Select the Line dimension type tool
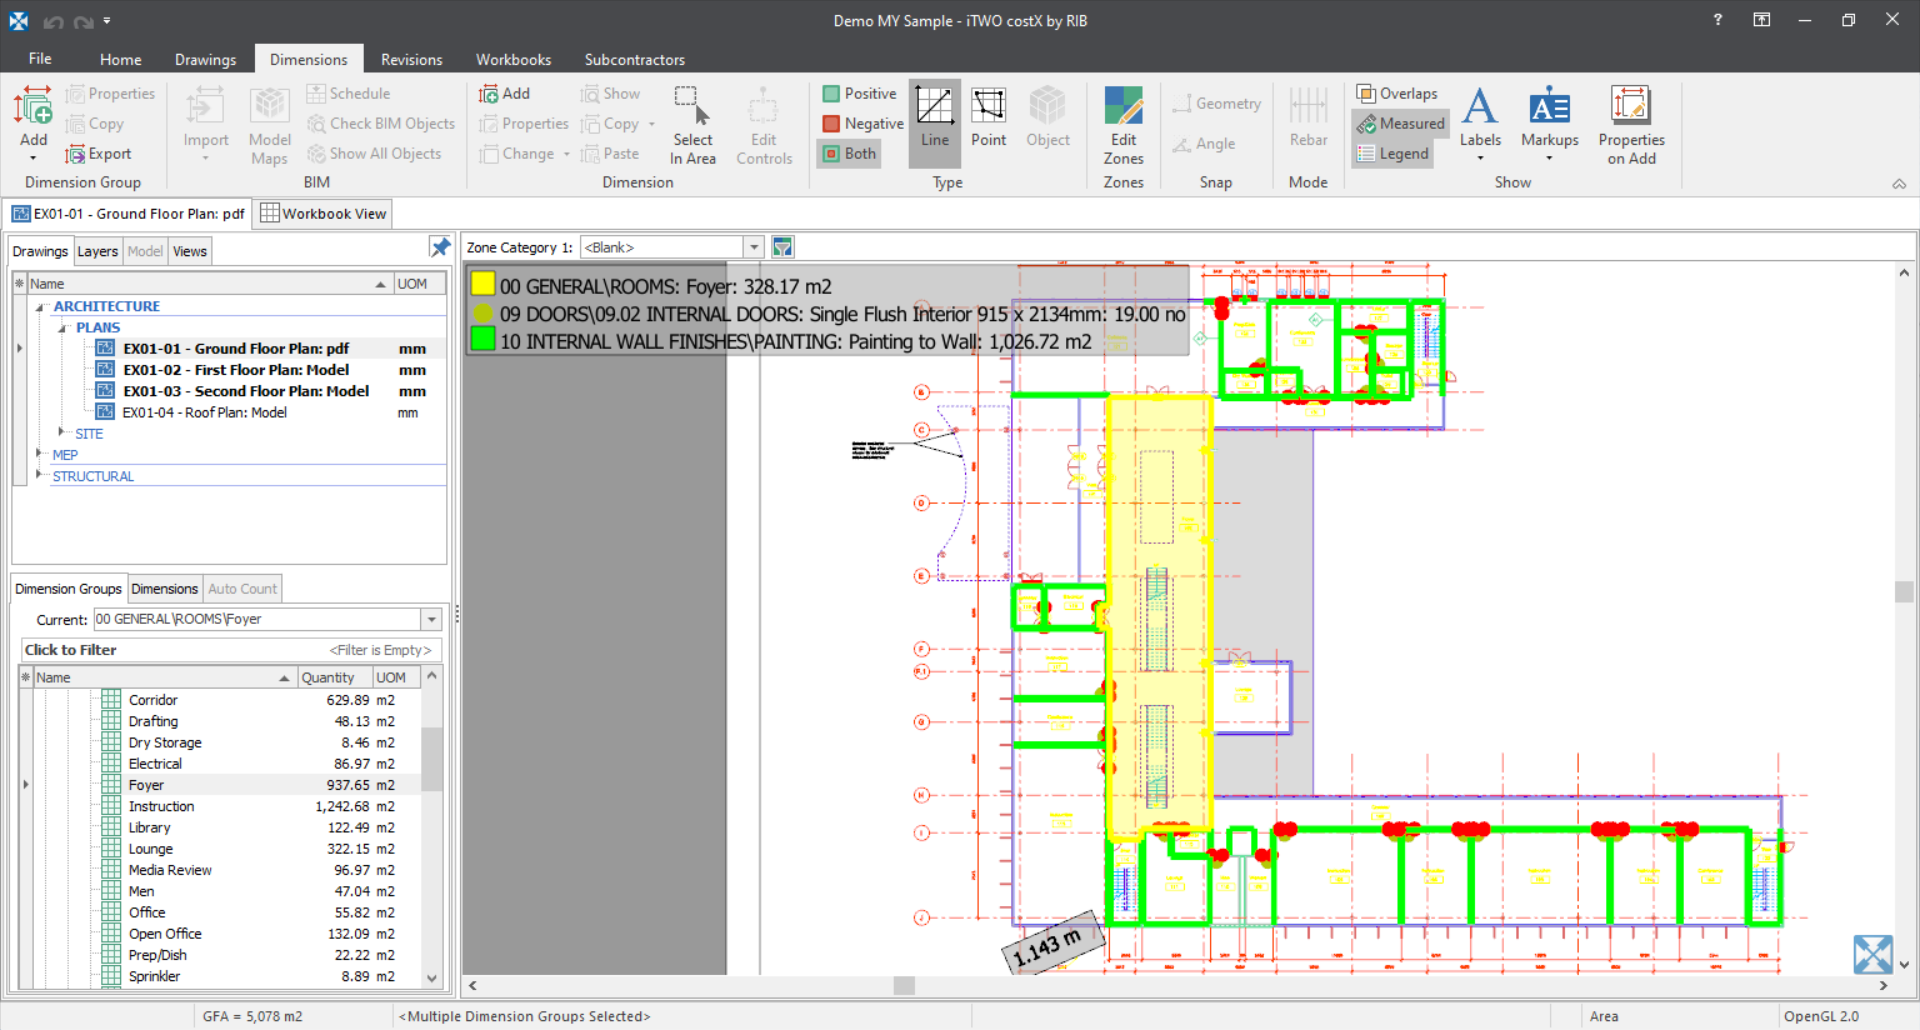This screenshot has width=1920, height=1030. coord(934,119)
